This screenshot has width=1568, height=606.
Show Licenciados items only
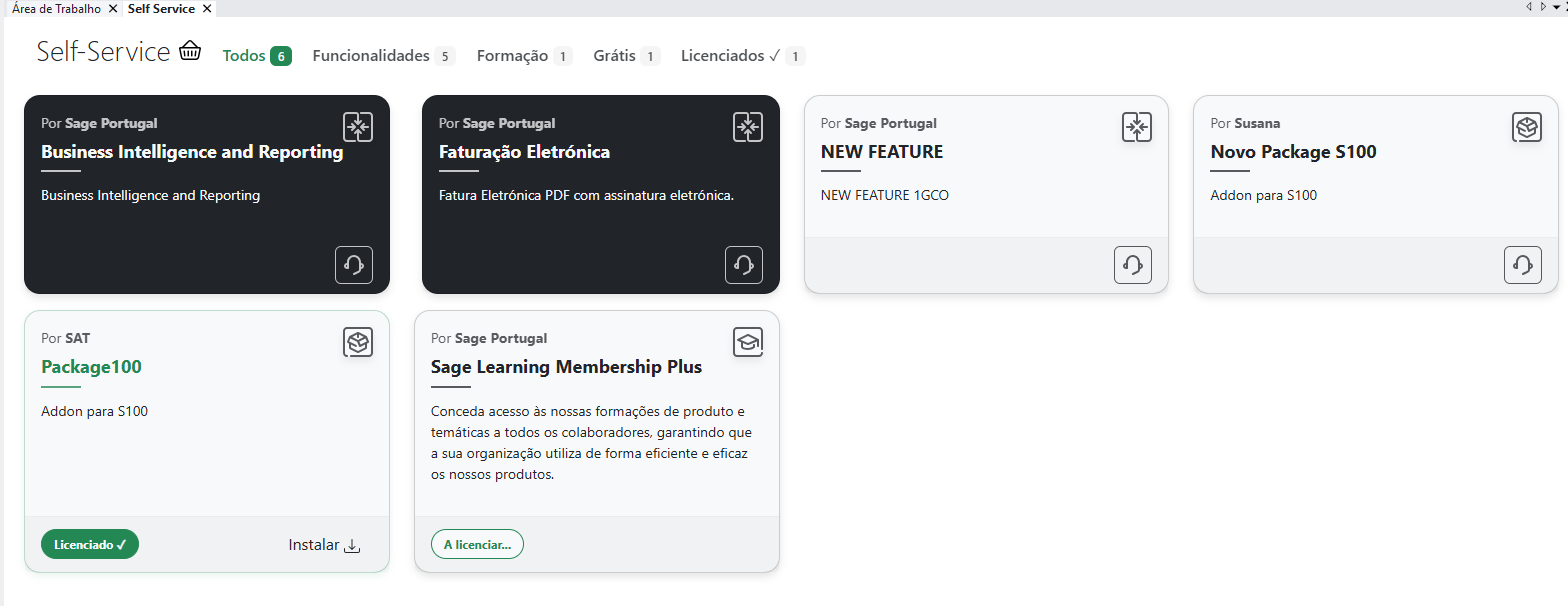coord(743,56)
